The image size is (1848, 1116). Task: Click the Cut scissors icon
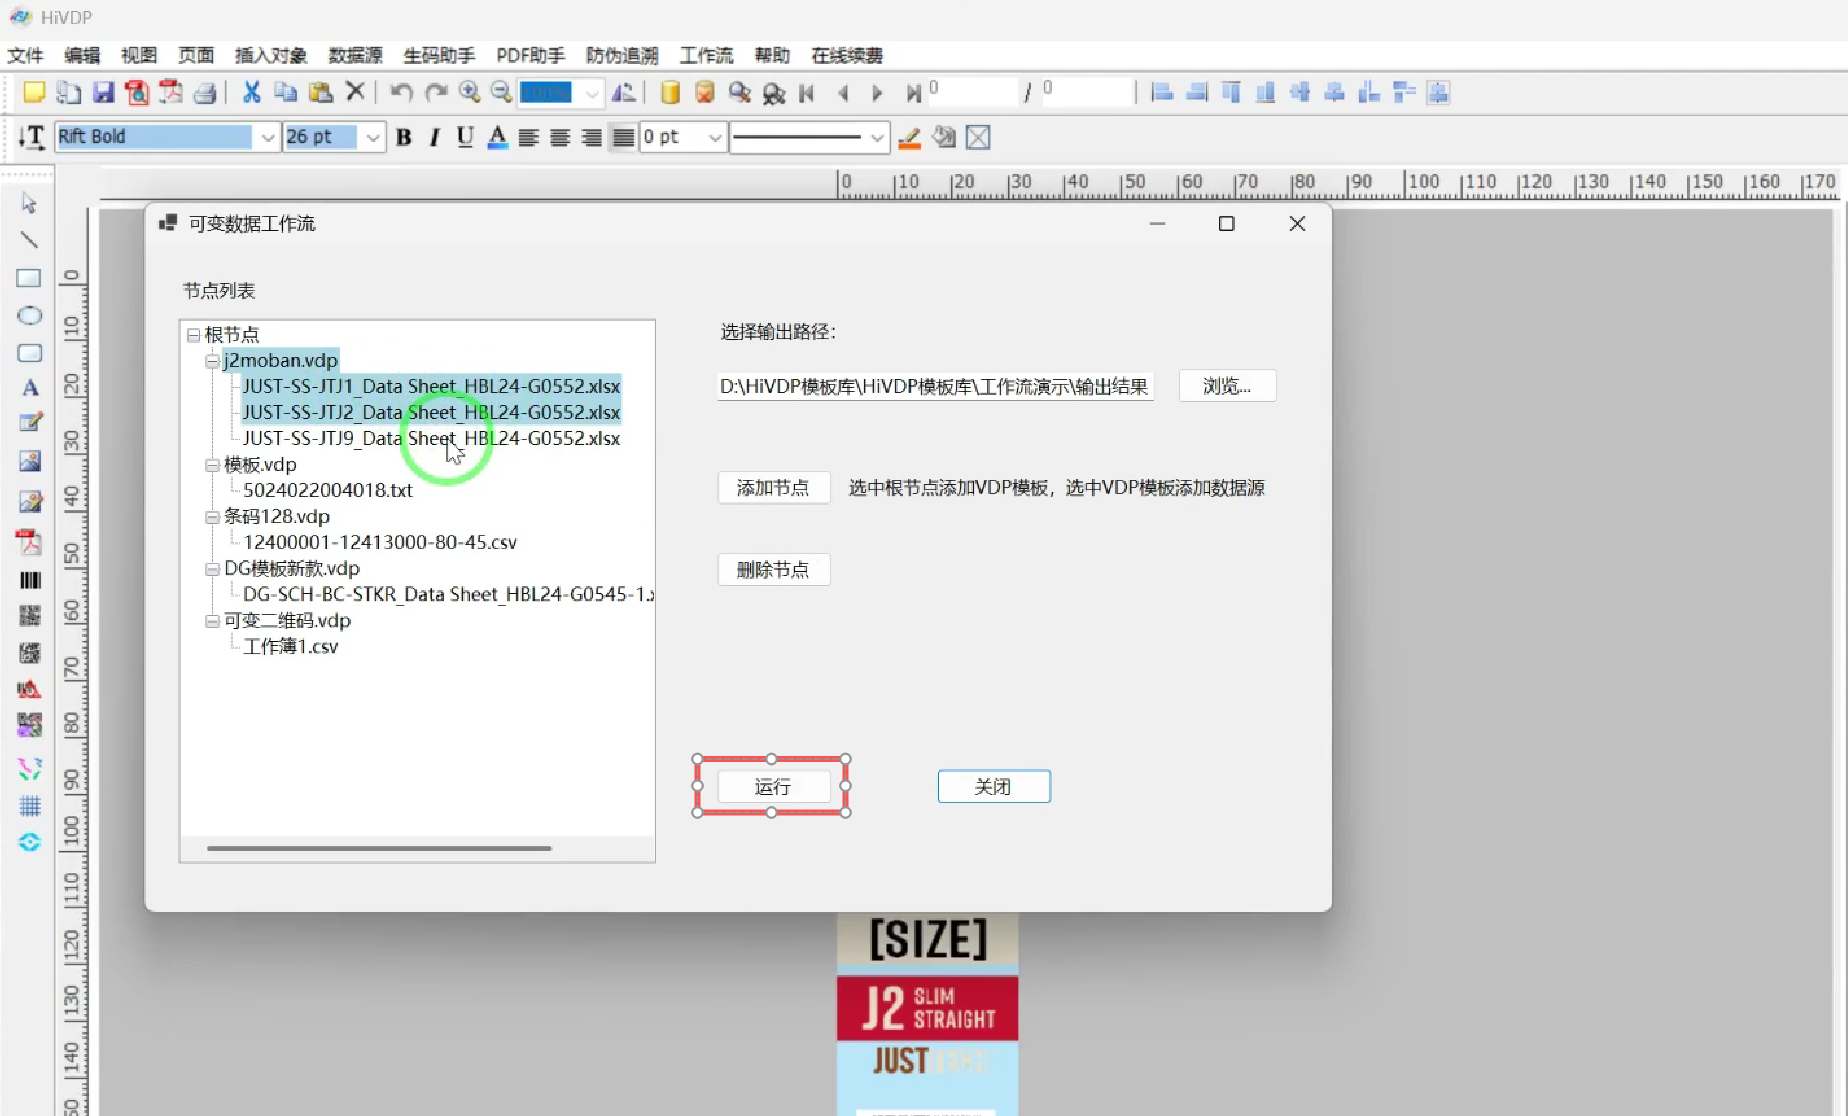[251, 93]
